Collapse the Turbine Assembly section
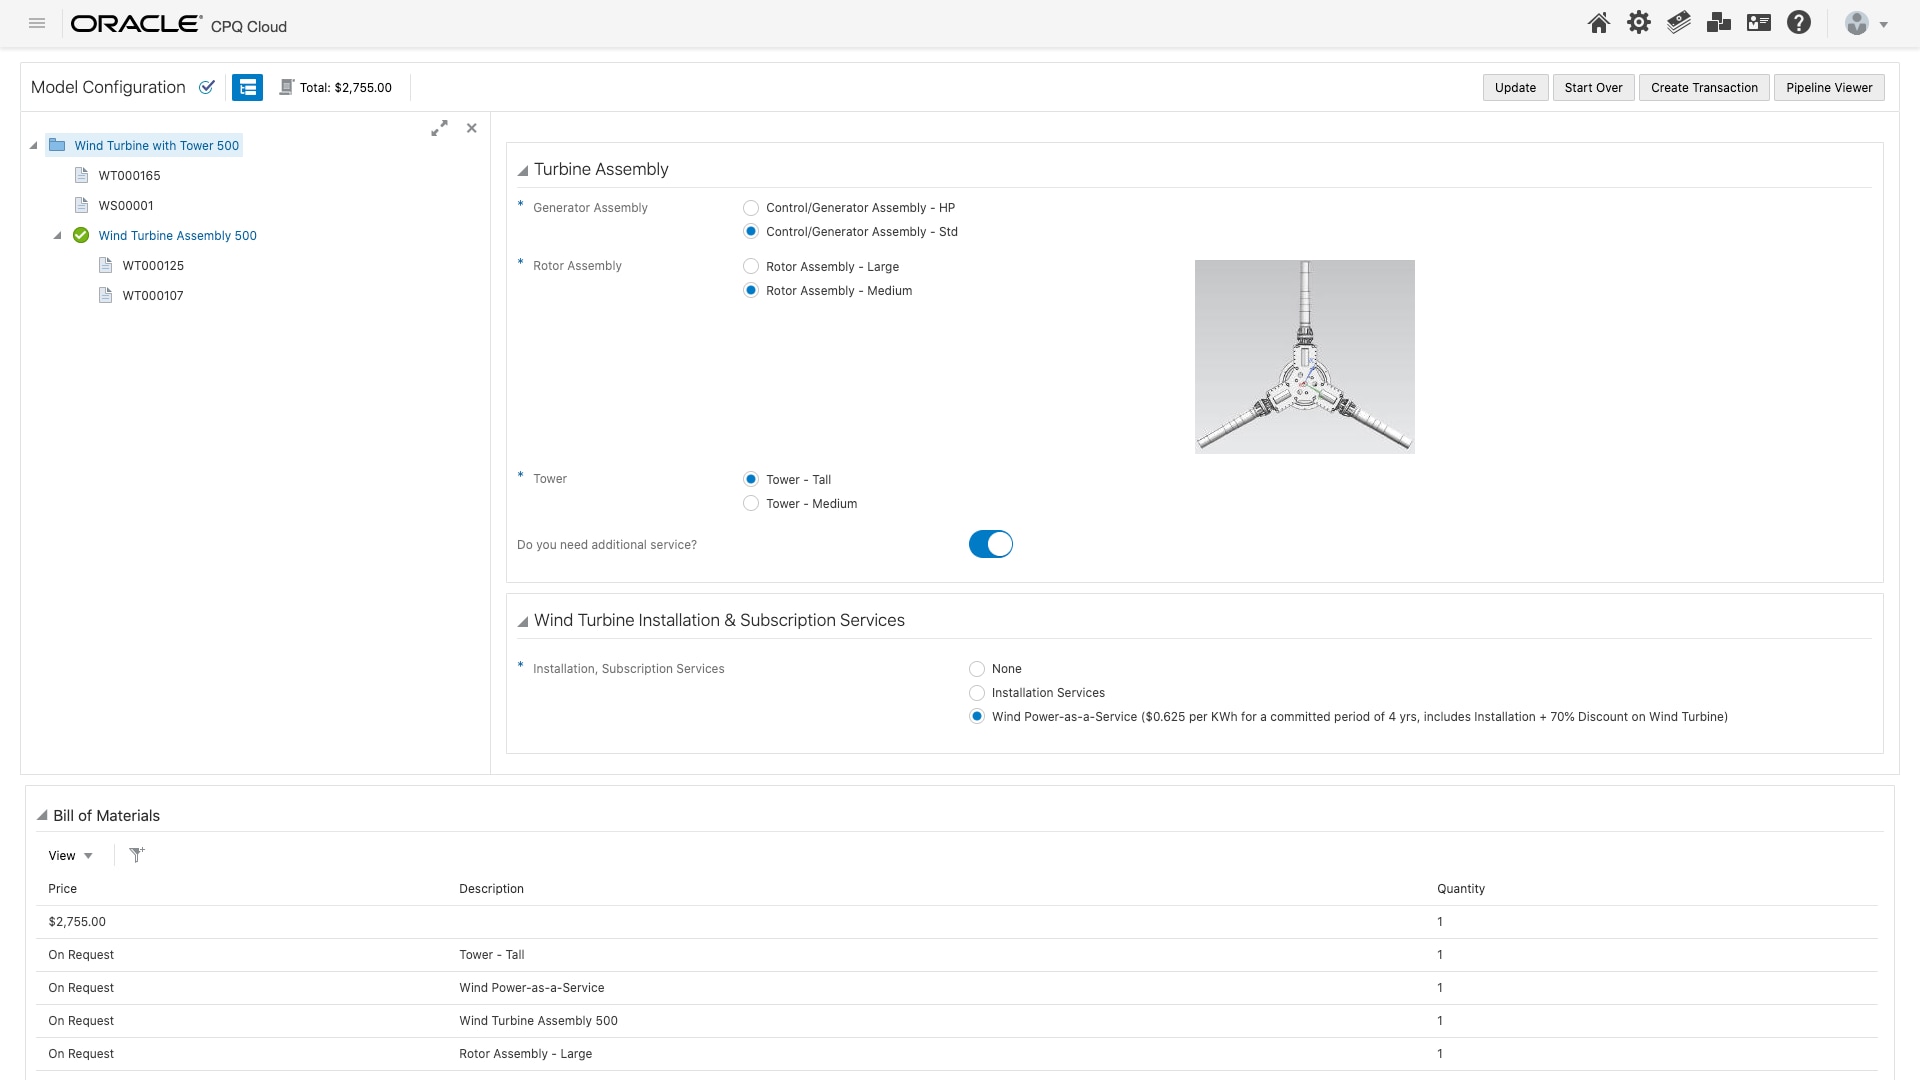Screen dimensions: 1920x1080 pos(523,170)
